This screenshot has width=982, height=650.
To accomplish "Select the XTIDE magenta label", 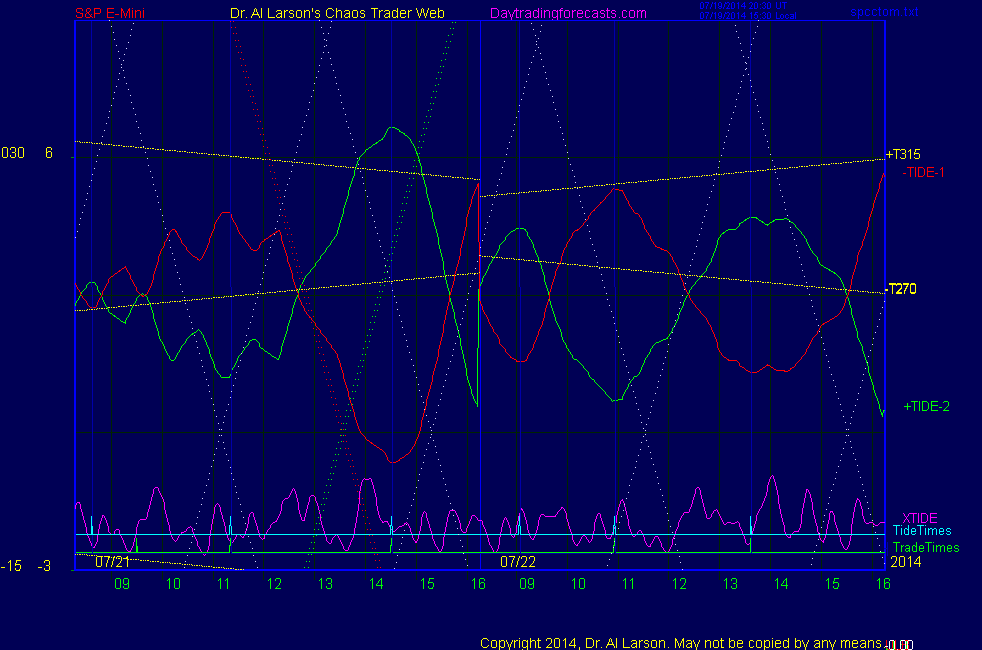I will 919,518.
